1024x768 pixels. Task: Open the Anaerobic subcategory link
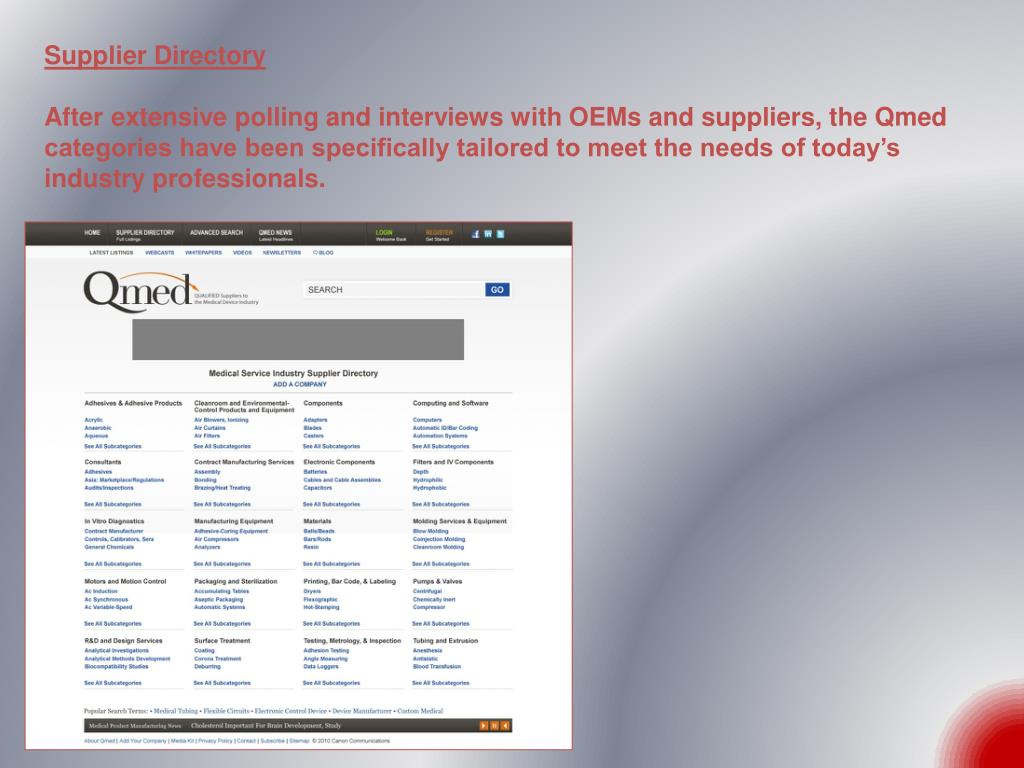tap(98, 428)
